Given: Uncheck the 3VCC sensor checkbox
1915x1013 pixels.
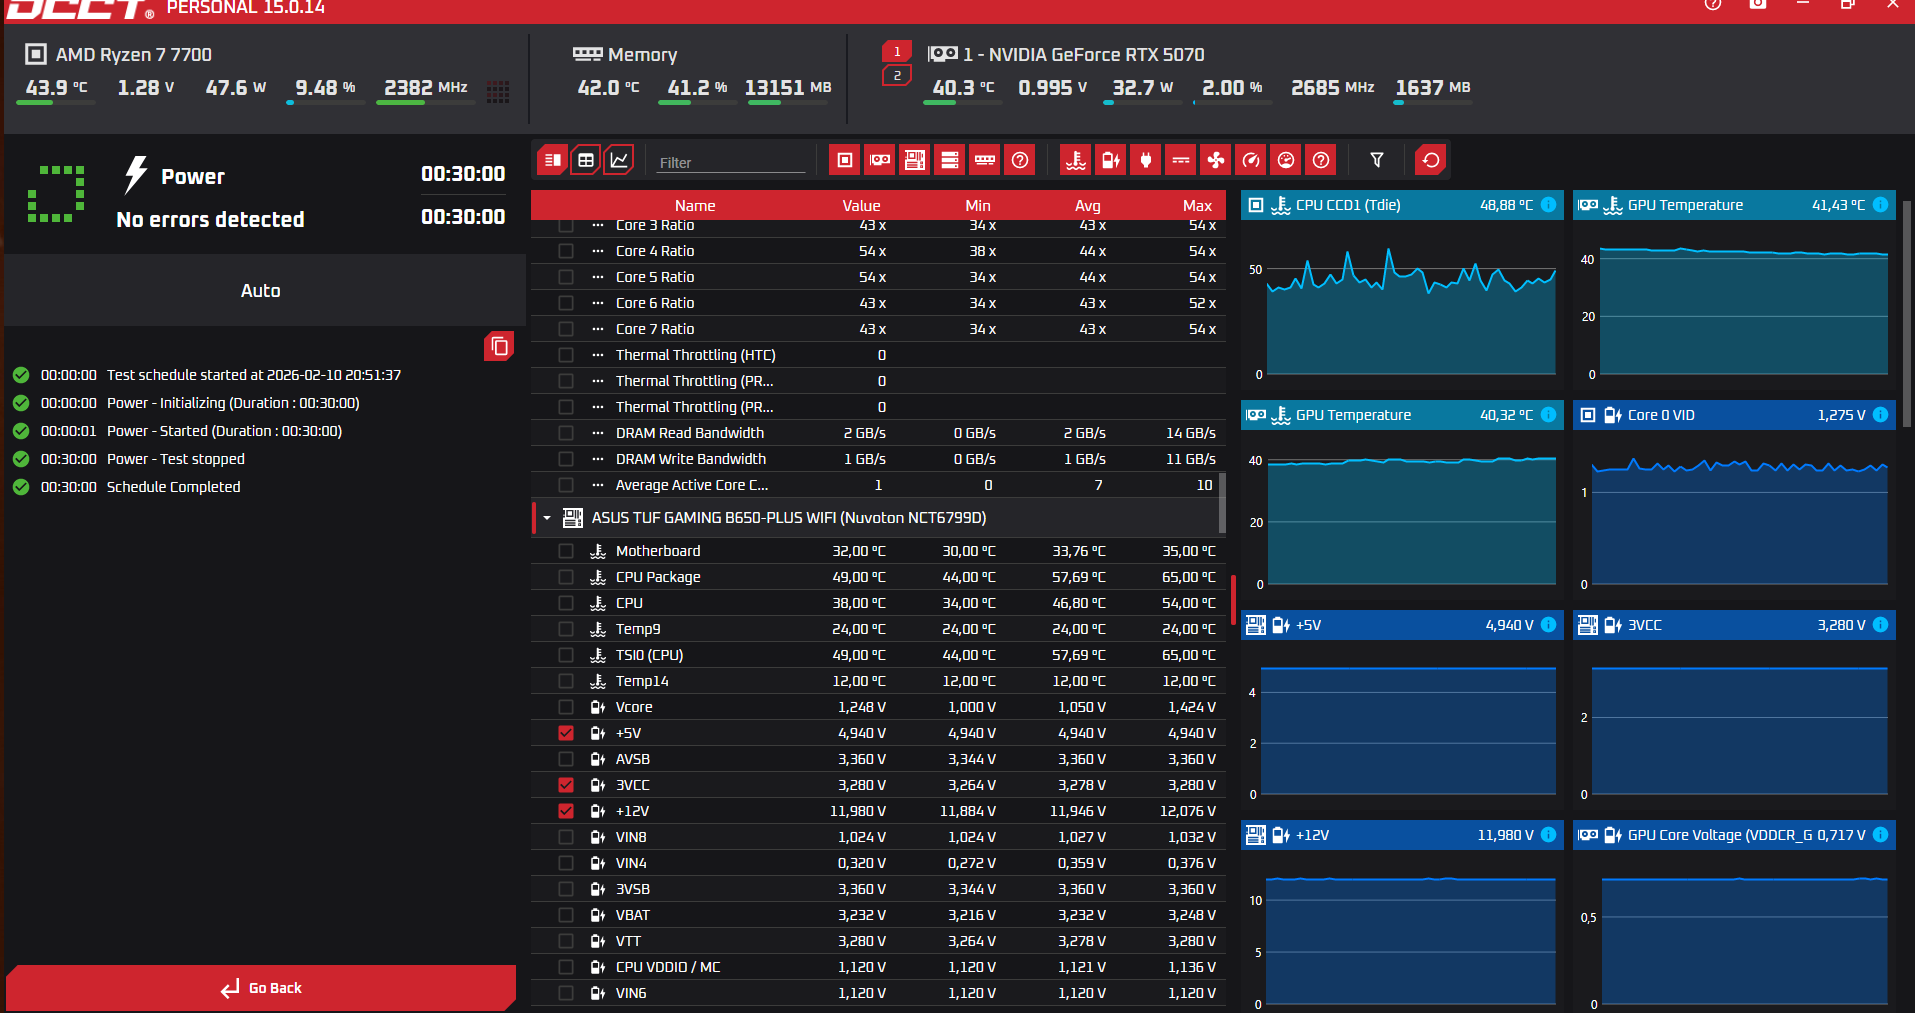Looking at the screenshot, I should 566,785.
